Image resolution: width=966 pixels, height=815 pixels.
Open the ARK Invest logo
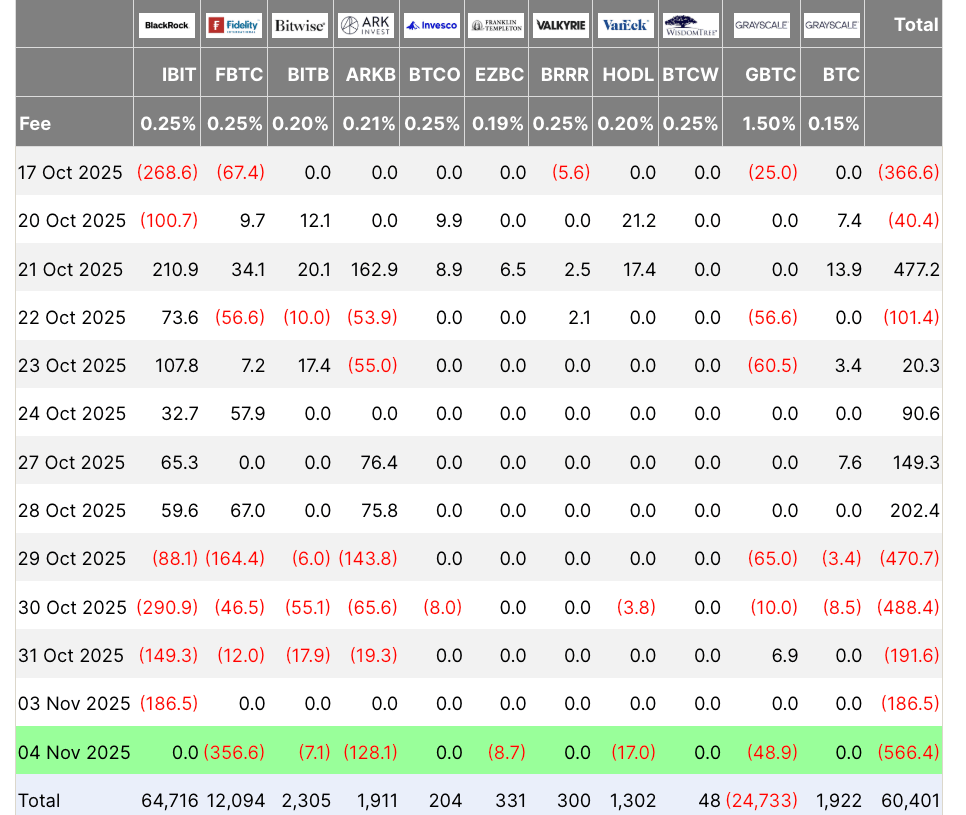[x=365, y=25]
